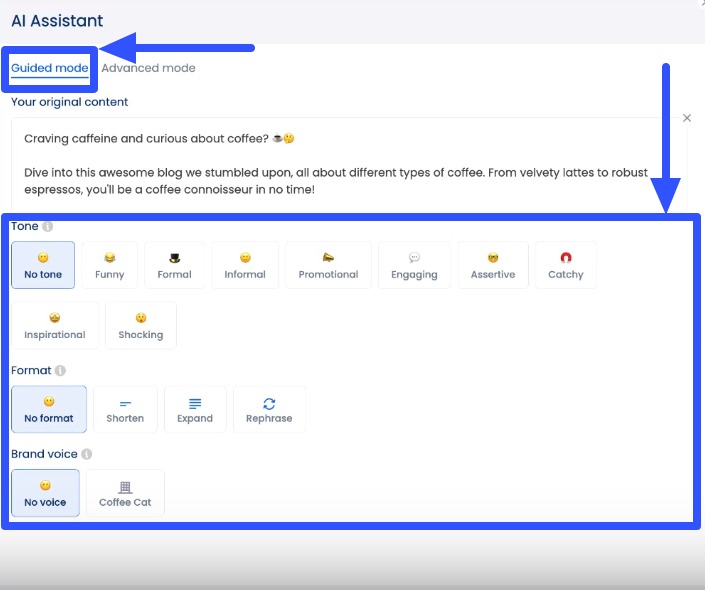The image size is (705, 590).
Task: Close the original content box
Action: [x=687, y=118]
